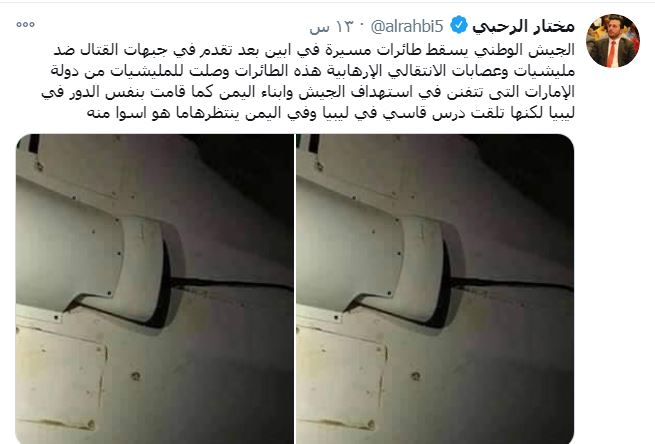Click the word الانتقالي in the tweet
The height and width of the screenshot is (444, 655).
click(416, 71)
